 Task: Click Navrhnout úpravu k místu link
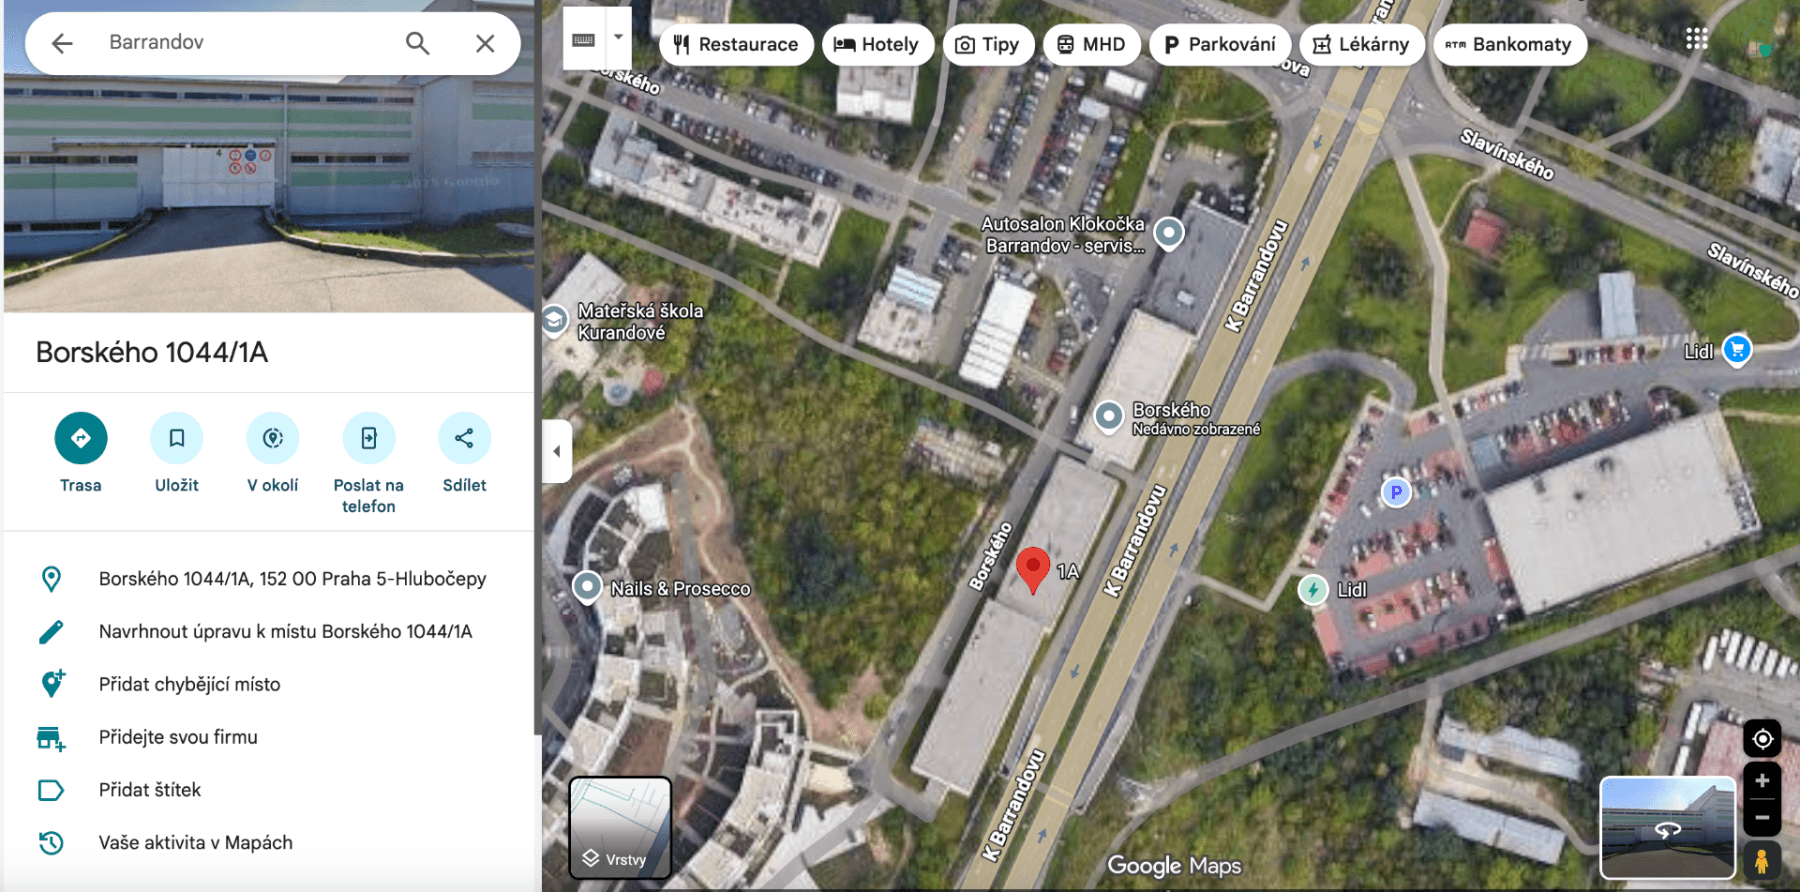(285, 631)
